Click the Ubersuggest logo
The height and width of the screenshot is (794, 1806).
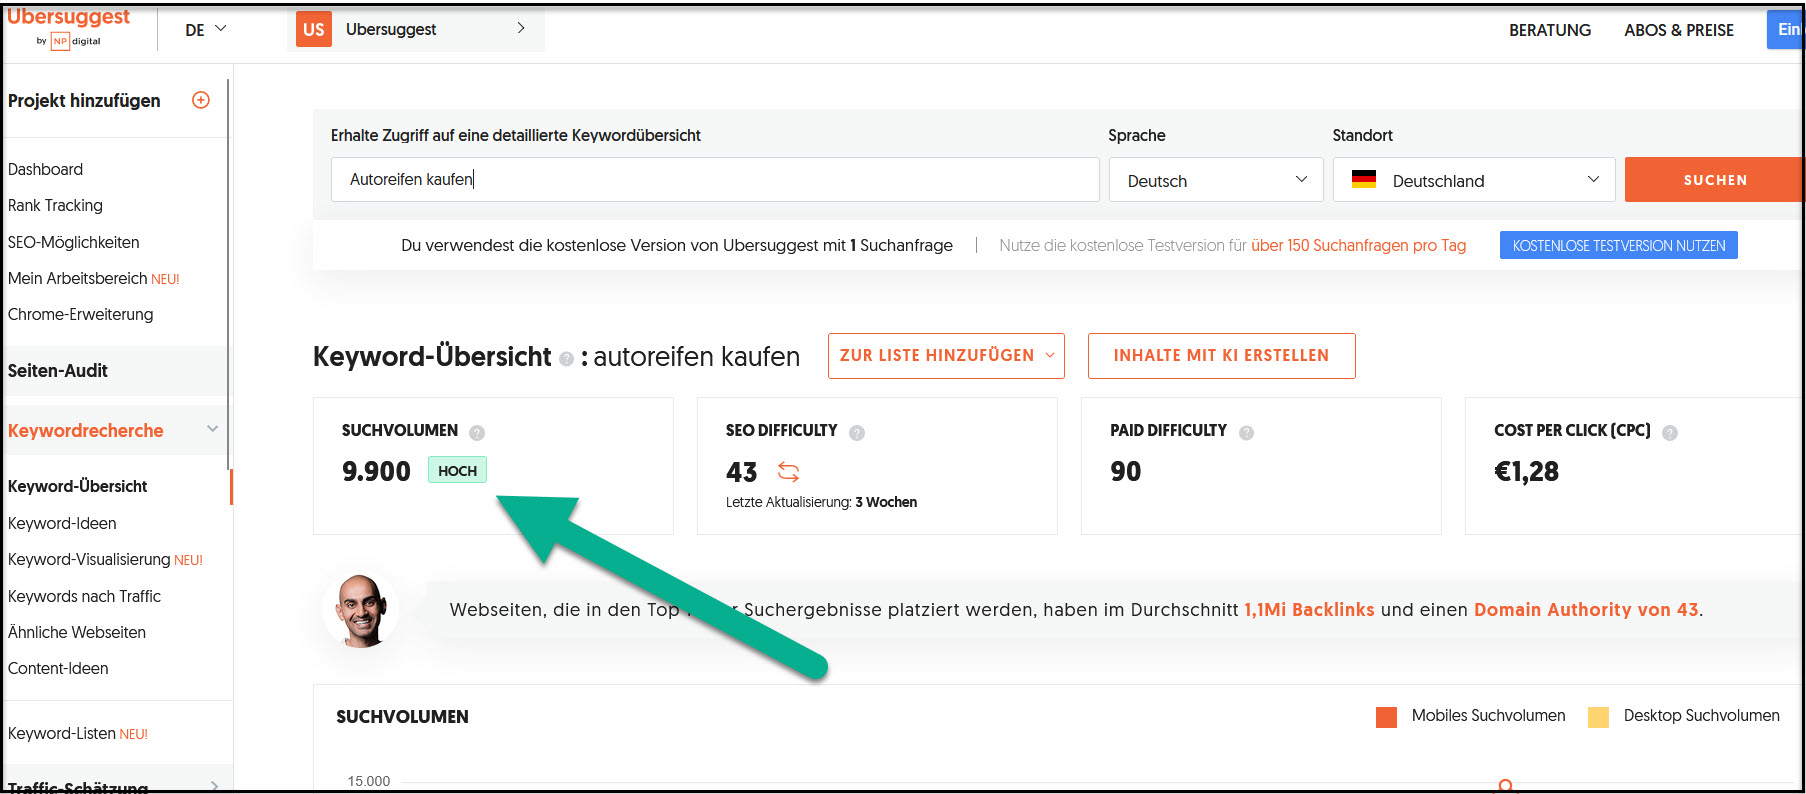coord(68,28)
